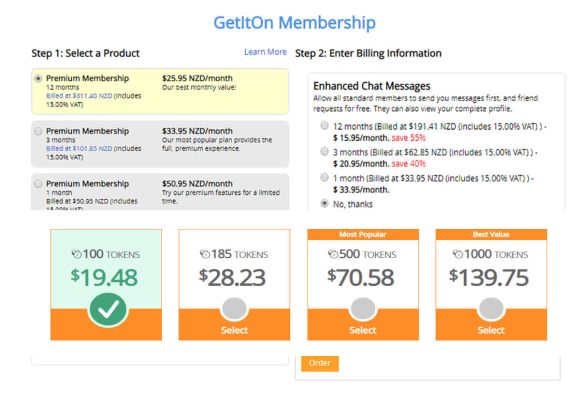Click Select under 185 tokens package
Viewport: 580px width, 398px height.
[x=234, y=330]
